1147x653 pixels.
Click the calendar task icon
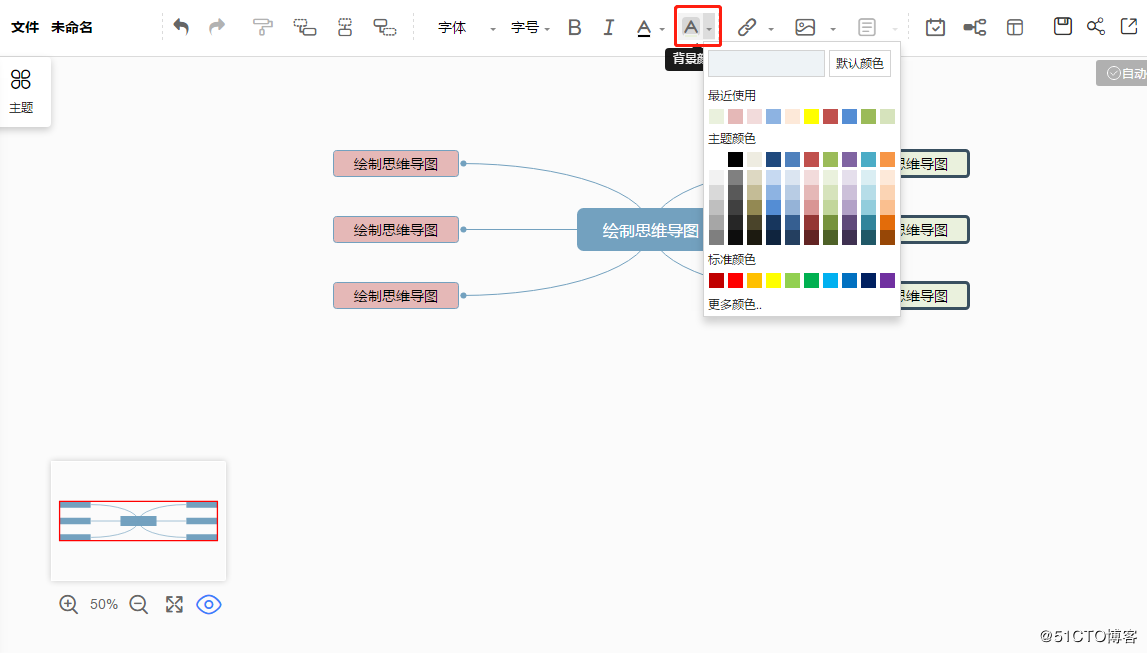pos(935,27)
